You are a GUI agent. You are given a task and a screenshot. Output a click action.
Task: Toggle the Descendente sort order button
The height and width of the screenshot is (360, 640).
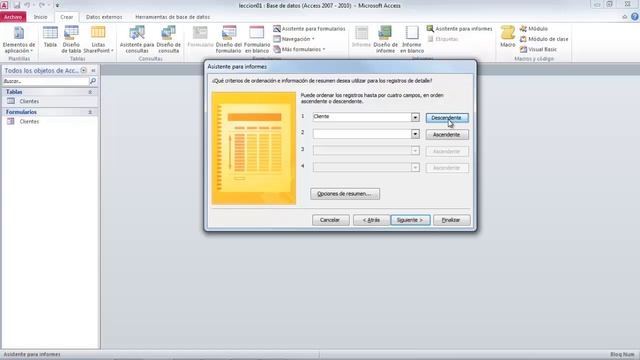447,118
